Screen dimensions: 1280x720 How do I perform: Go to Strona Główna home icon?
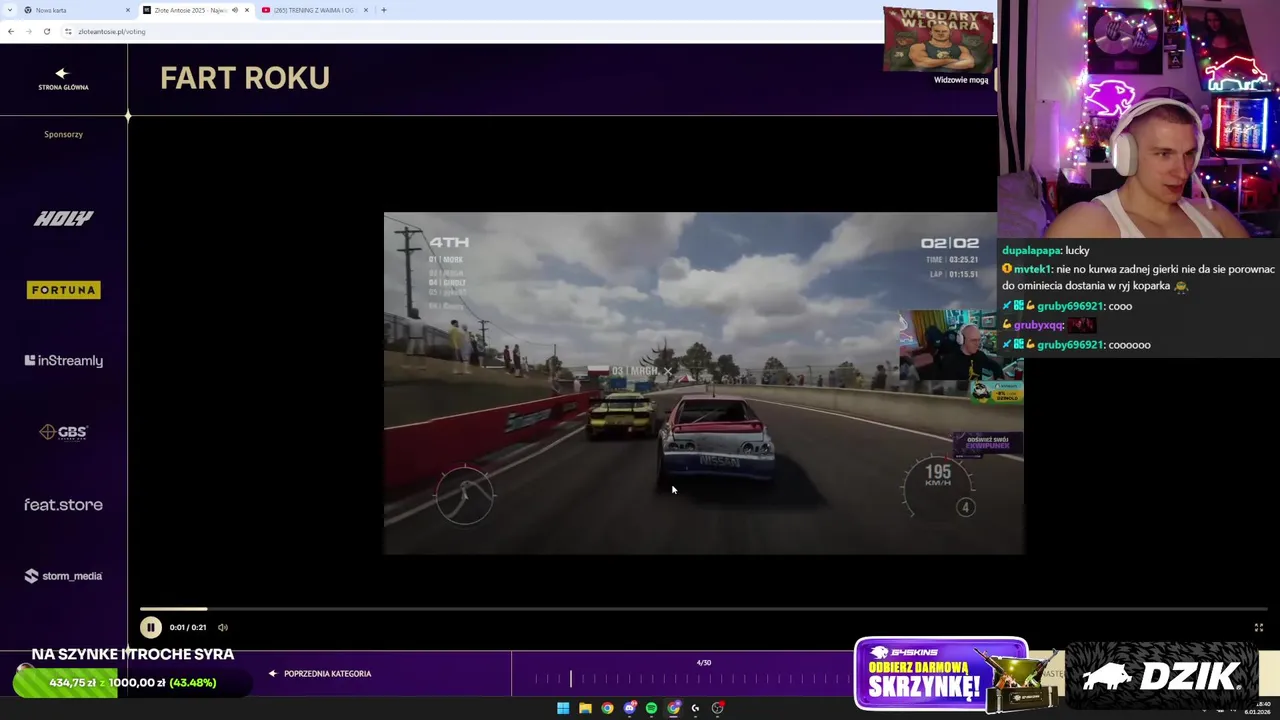[x=63, y=79]
